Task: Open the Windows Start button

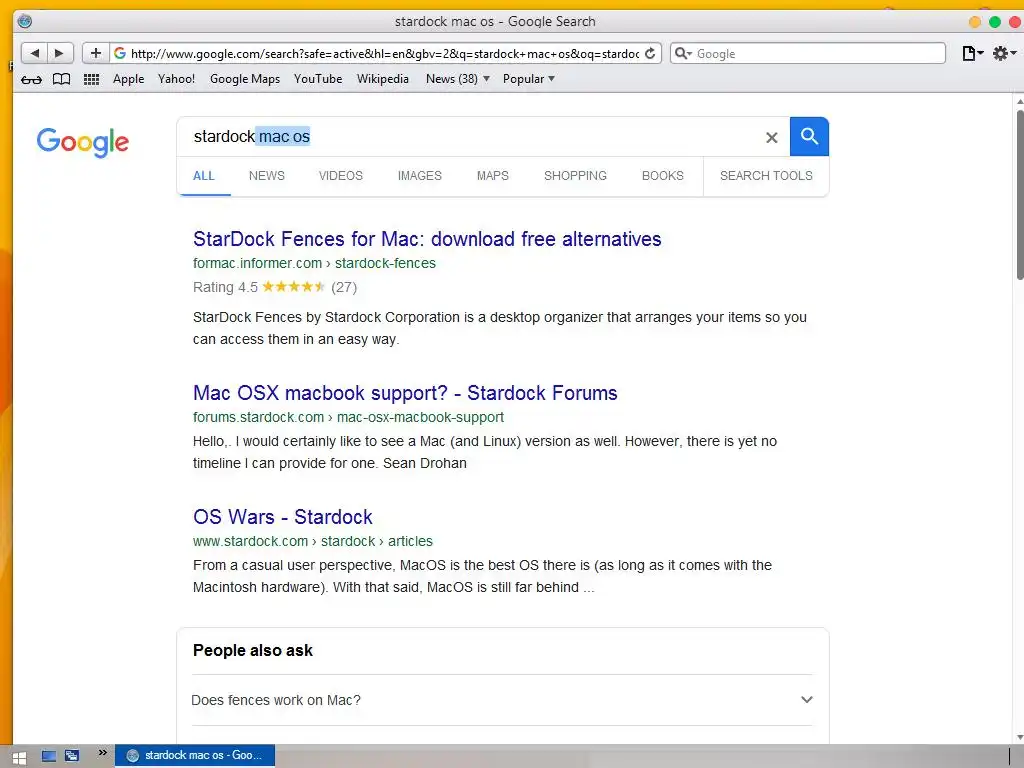Action: coord(19,757)
